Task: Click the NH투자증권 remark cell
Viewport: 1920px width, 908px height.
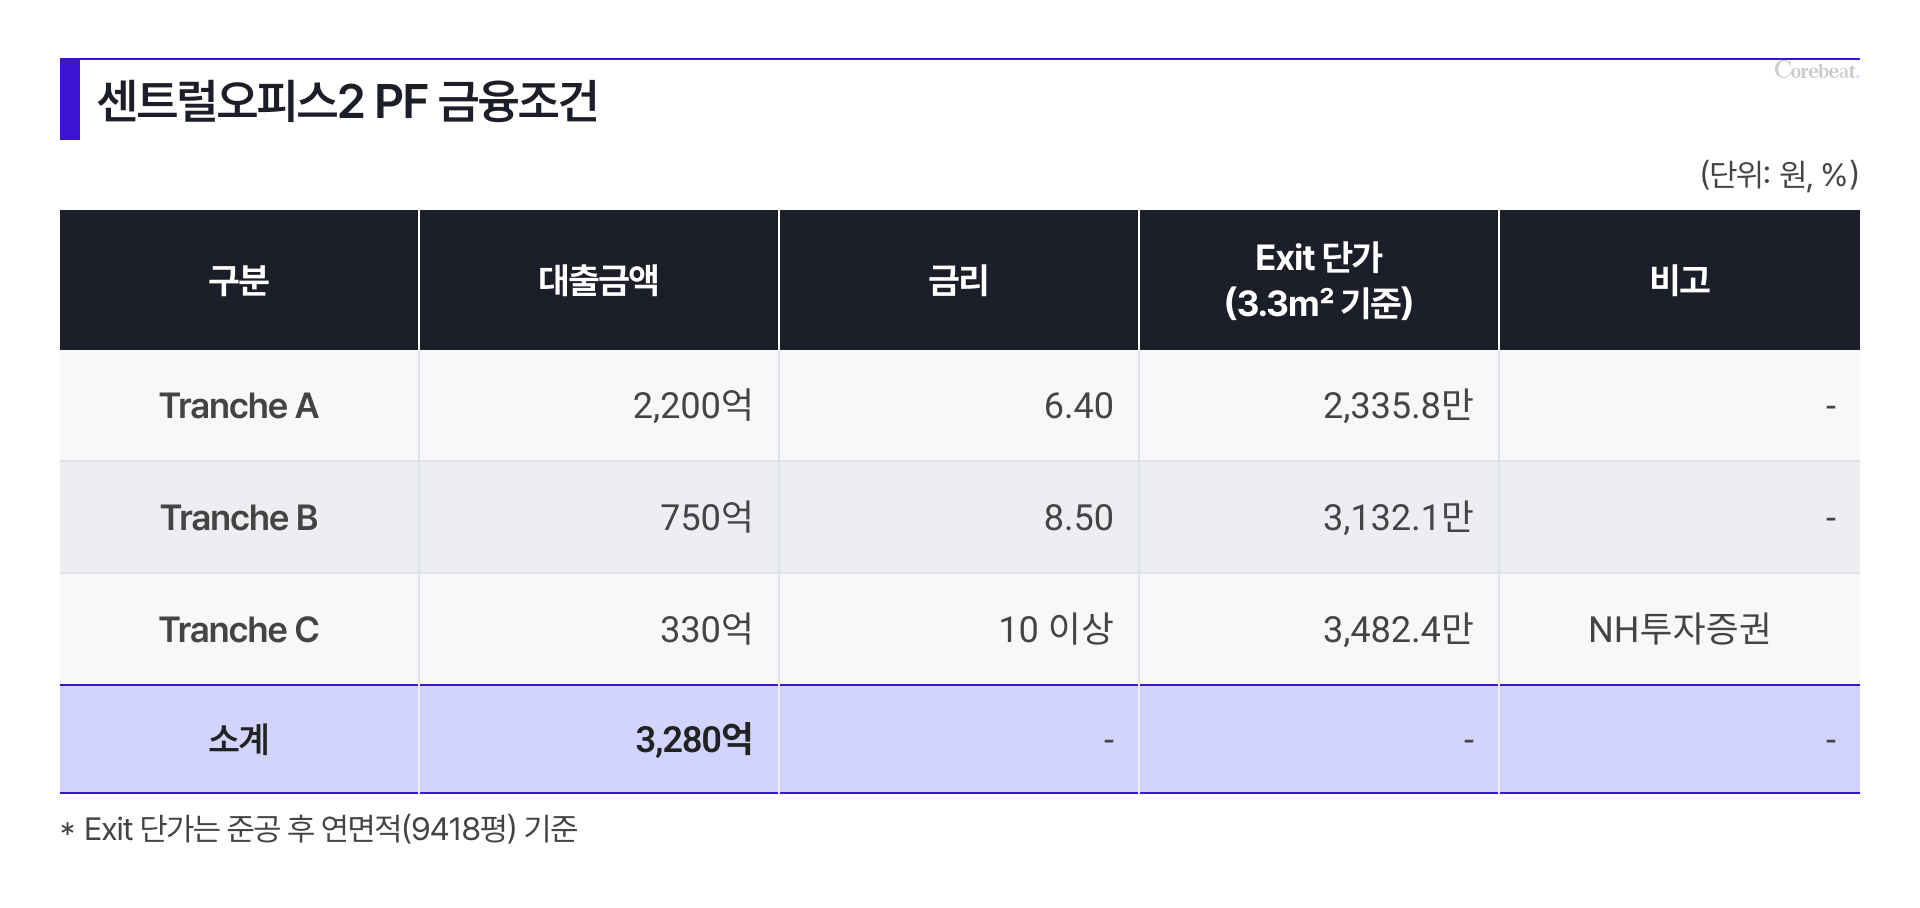Action: 1679,630
